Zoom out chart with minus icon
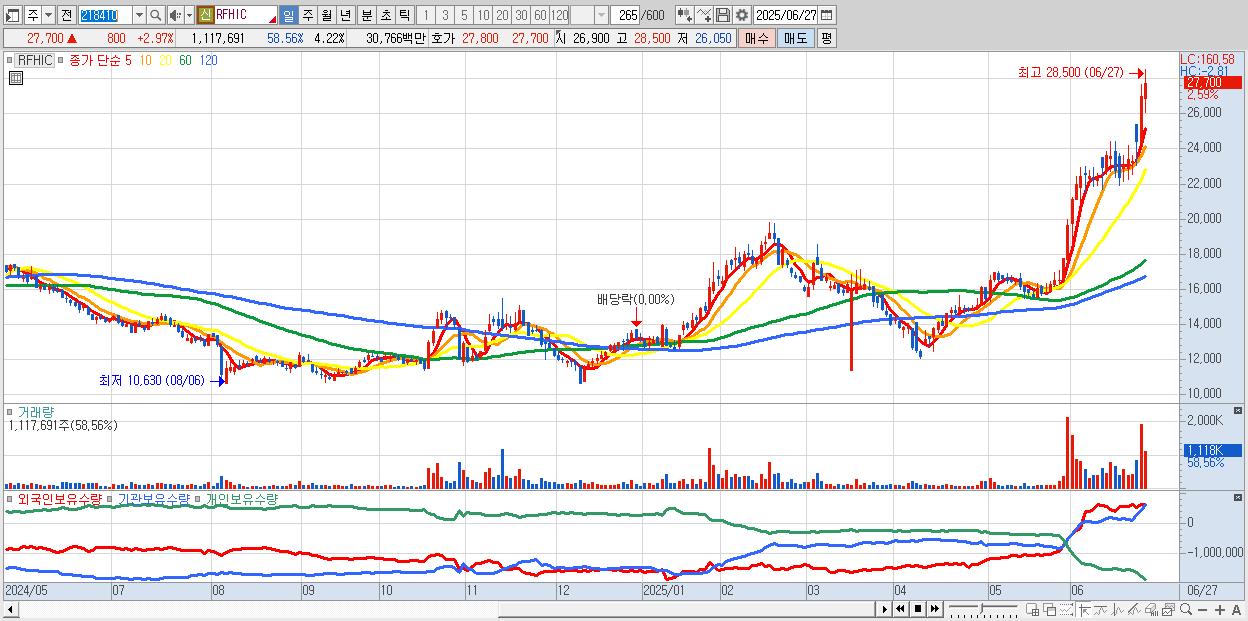Viewport: 1248px width, 621px height. coord(1203,609)
